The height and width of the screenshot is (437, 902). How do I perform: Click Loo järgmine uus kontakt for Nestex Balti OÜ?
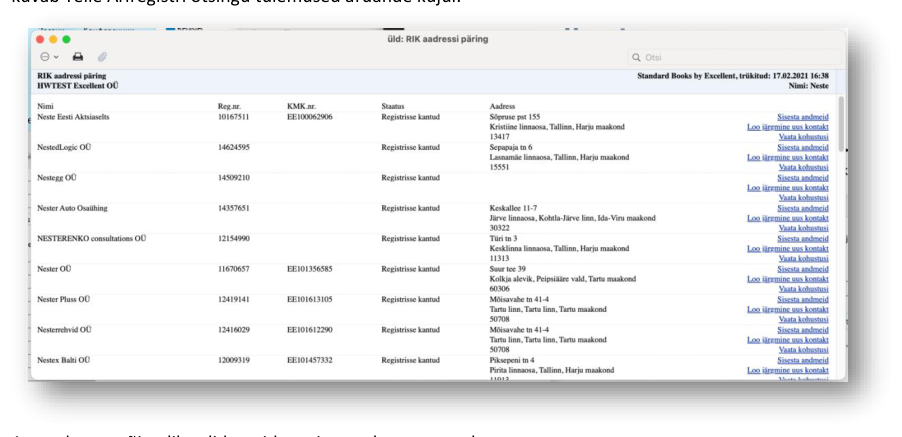click(788, 371)
